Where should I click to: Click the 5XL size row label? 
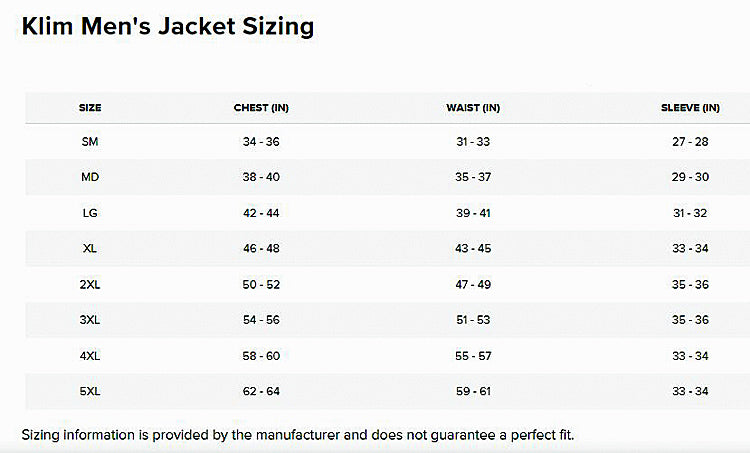[90, 391]
